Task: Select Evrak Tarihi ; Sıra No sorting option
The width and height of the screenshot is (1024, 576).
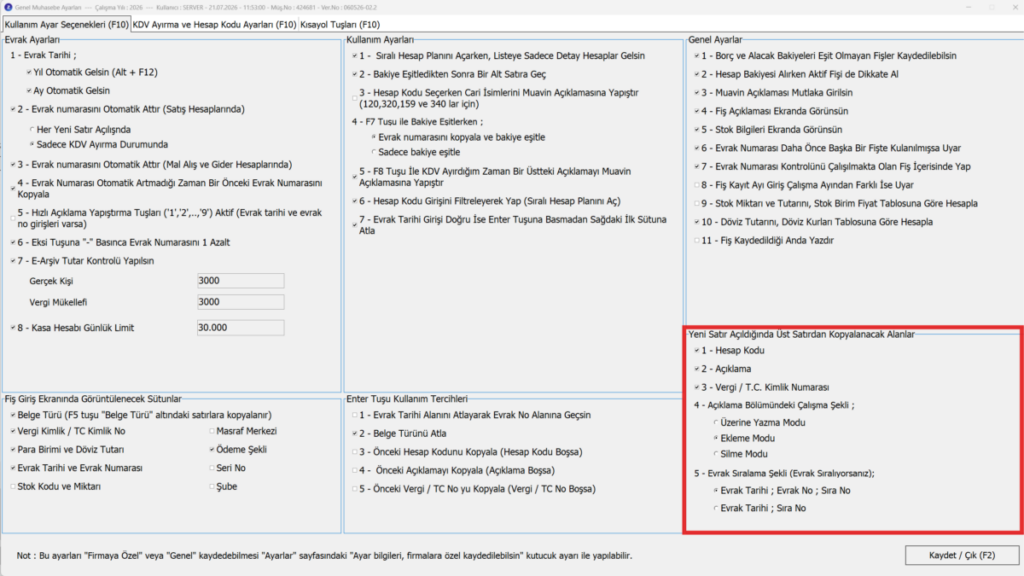Action: tap(716, 508)
